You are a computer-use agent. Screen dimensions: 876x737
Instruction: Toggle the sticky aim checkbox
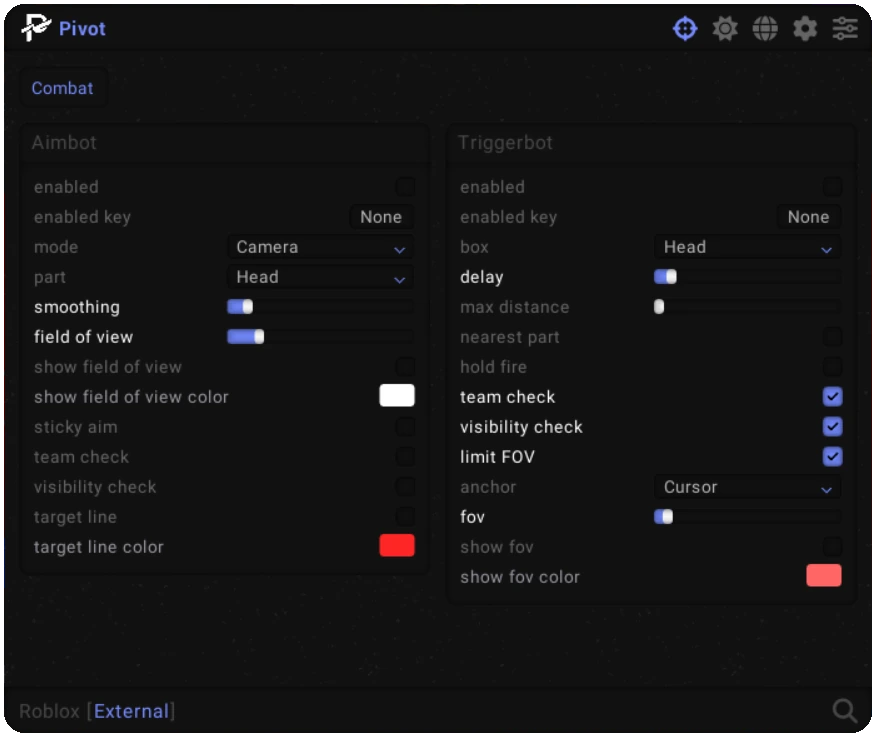tap(405, 427)
